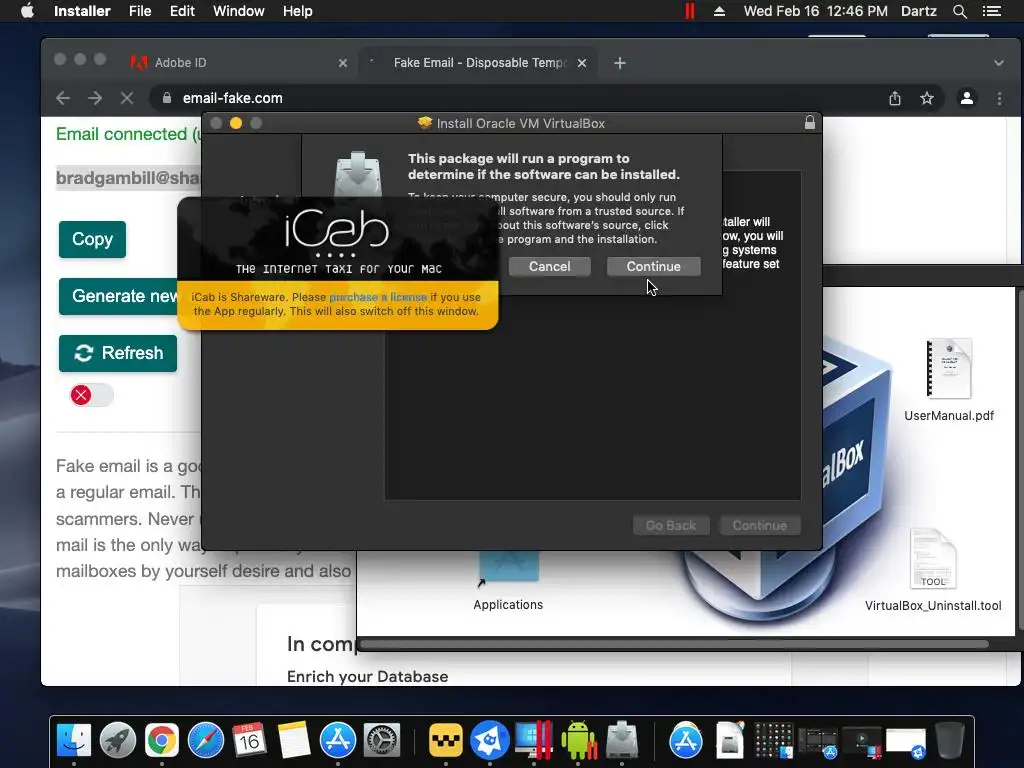Click the Refresh button
Viewport: 1024px width, 768px height.
118,353
